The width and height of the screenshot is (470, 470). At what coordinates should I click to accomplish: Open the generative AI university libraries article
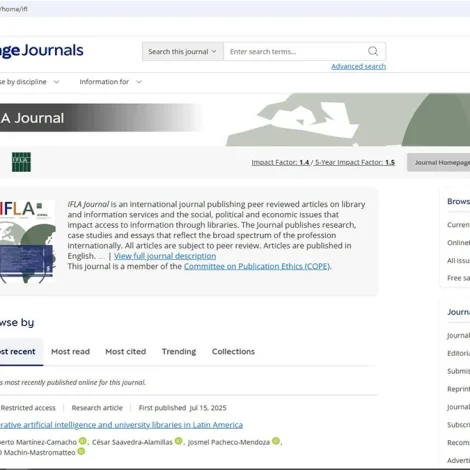coord(121,425)
